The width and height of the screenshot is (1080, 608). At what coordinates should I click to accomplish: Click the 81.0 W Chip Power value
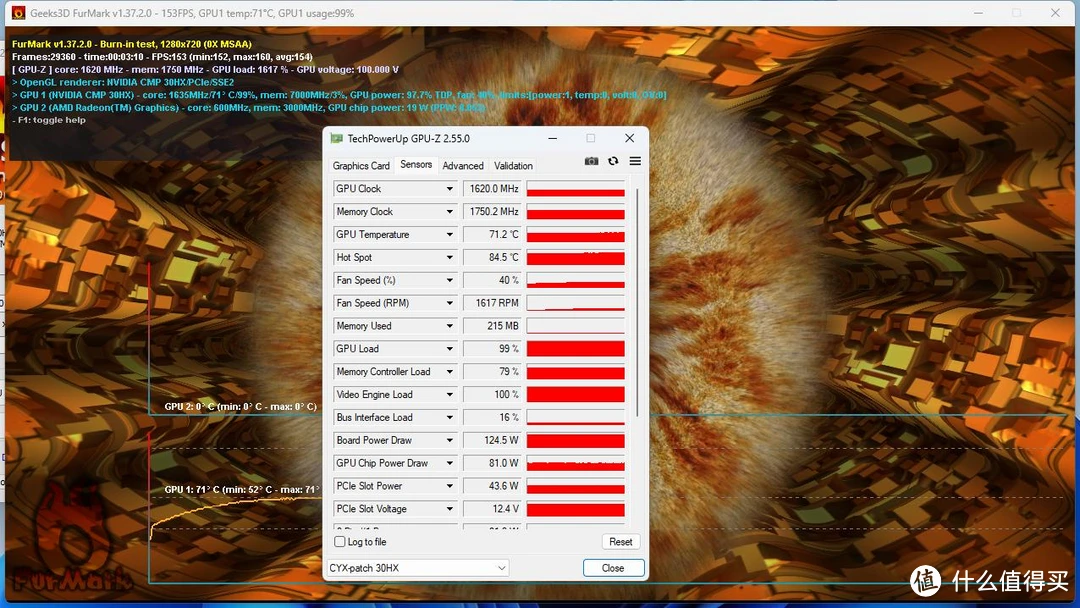492,463
